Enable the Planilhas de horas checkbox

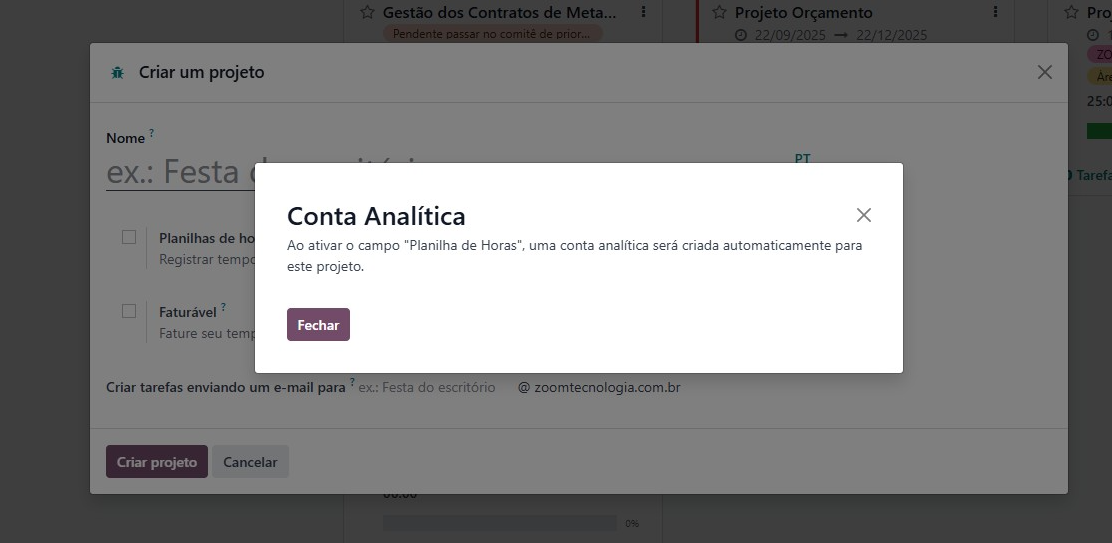129,237
